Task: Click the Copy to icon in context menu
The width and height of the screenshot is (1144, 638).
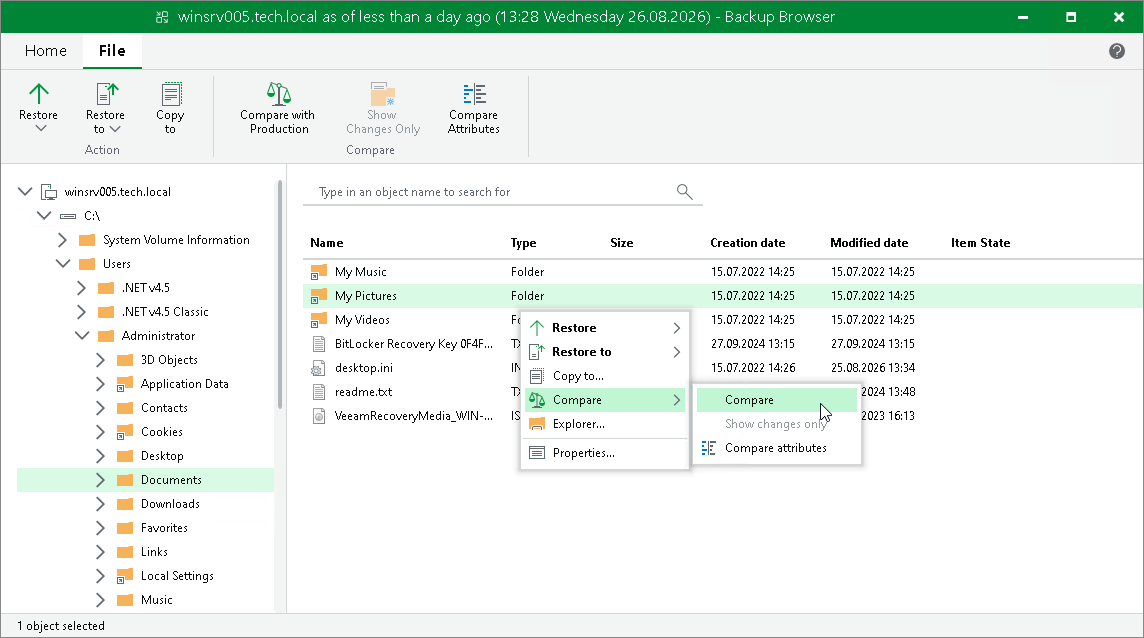Action: click(x=537, y=376)
